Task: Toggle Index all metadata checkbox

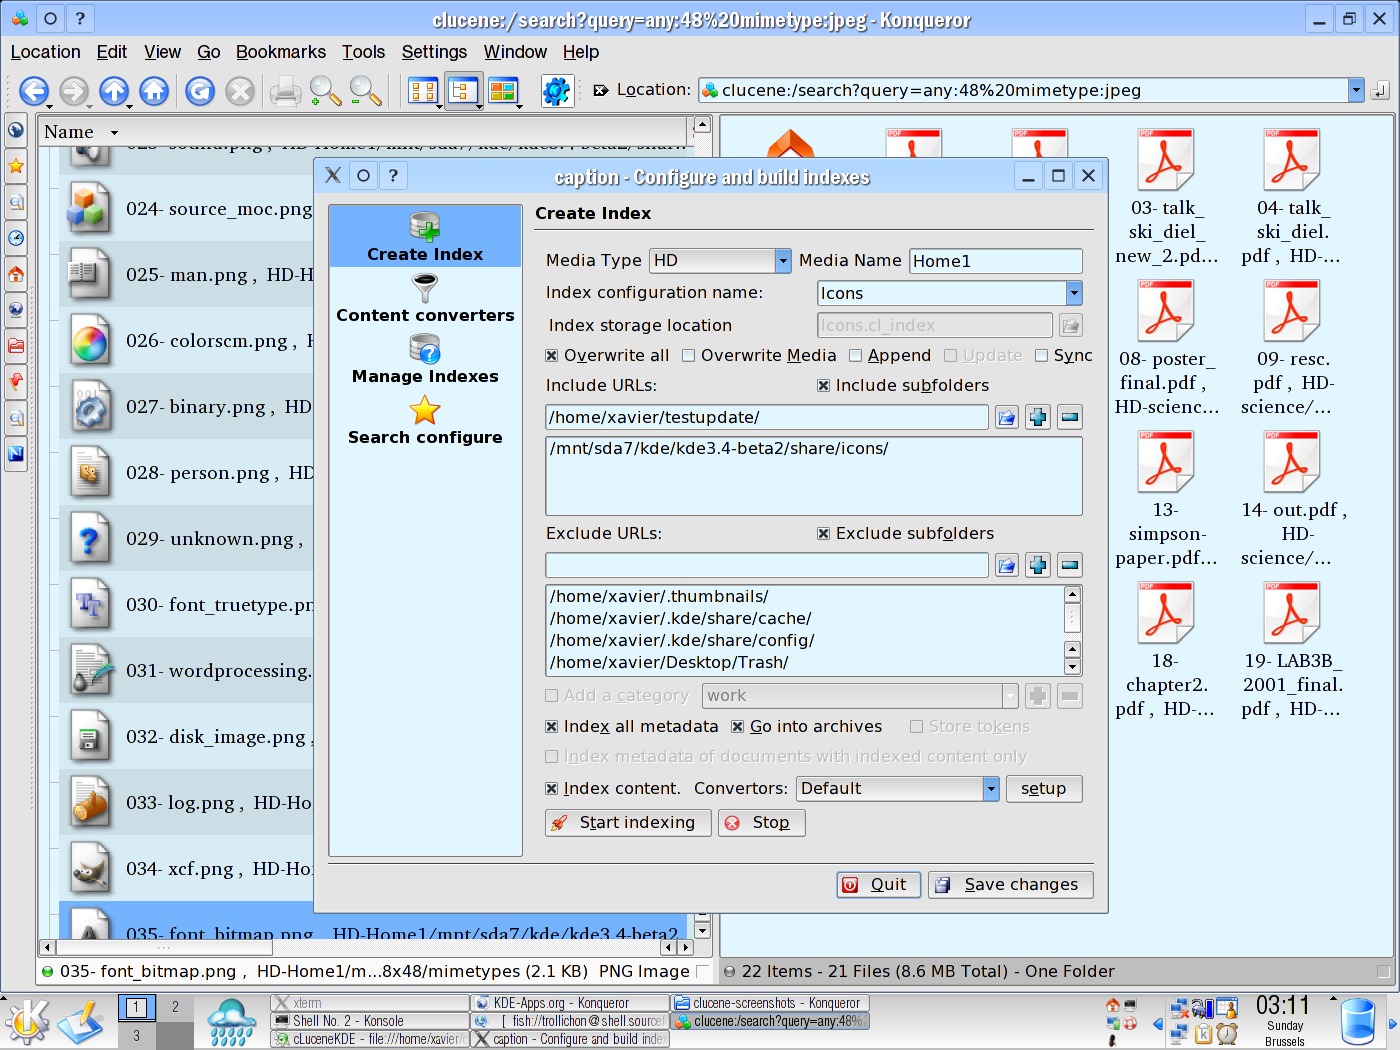Action: tap(552, 726)
